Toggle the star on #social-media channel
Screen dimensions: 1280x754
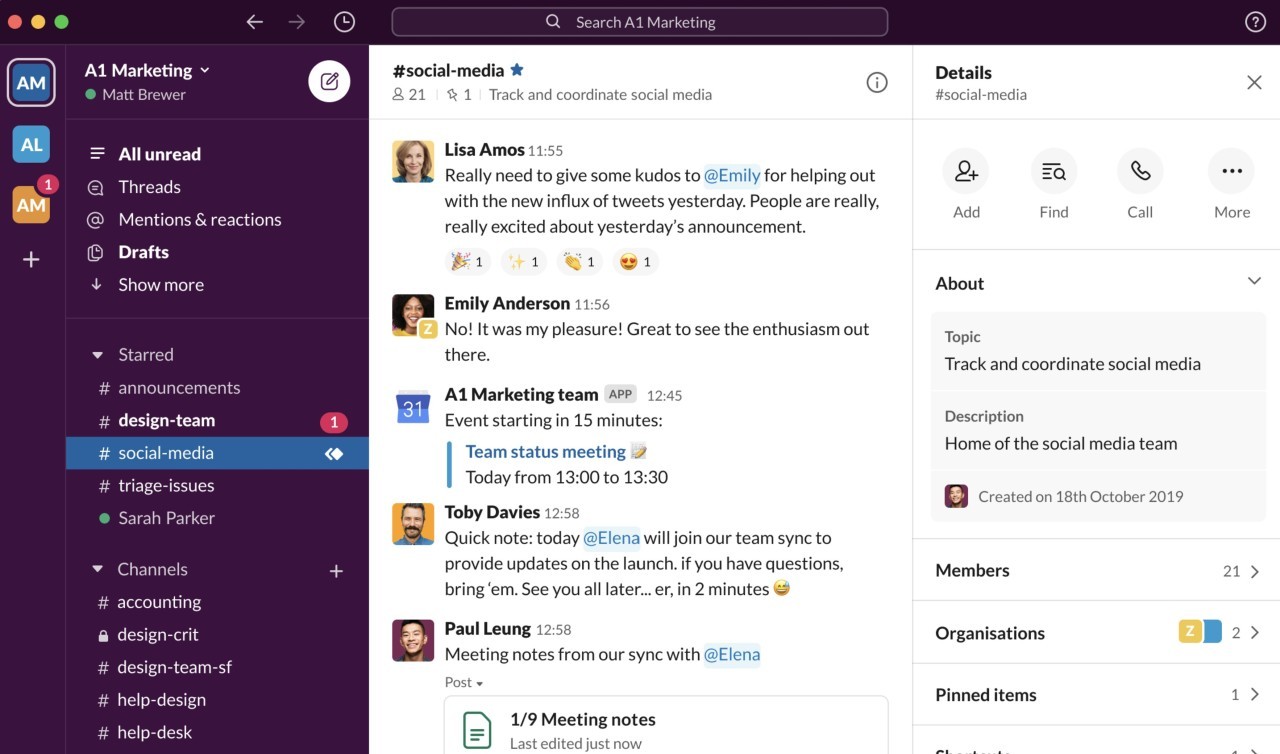517,70
